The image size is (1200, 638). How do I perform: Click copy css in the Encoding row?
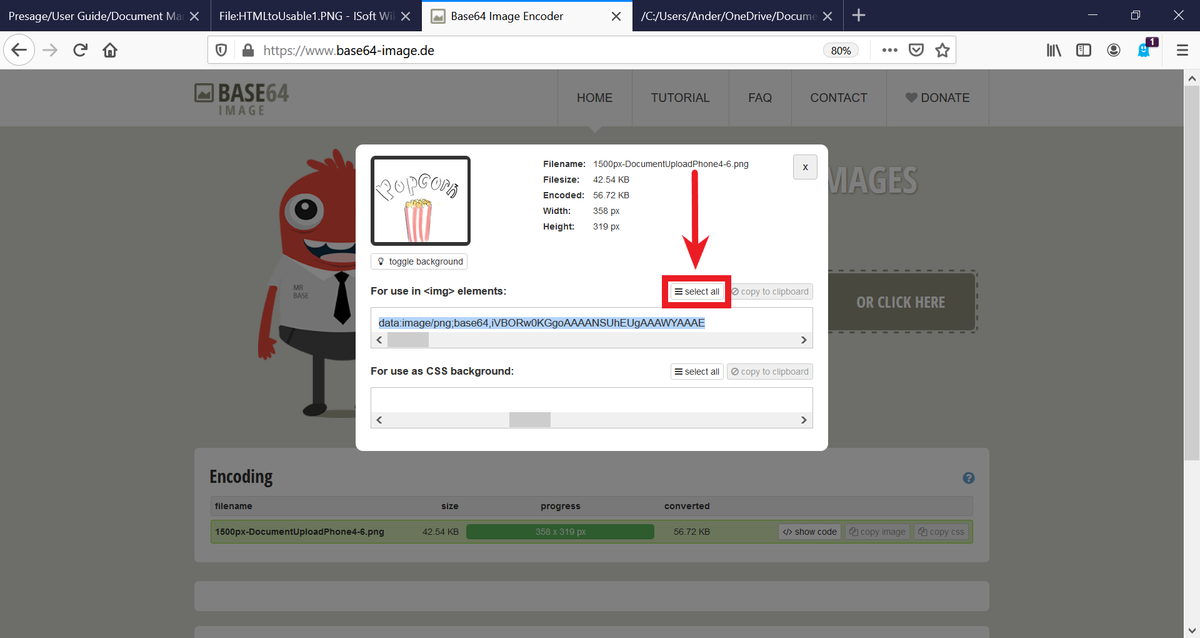942,532
